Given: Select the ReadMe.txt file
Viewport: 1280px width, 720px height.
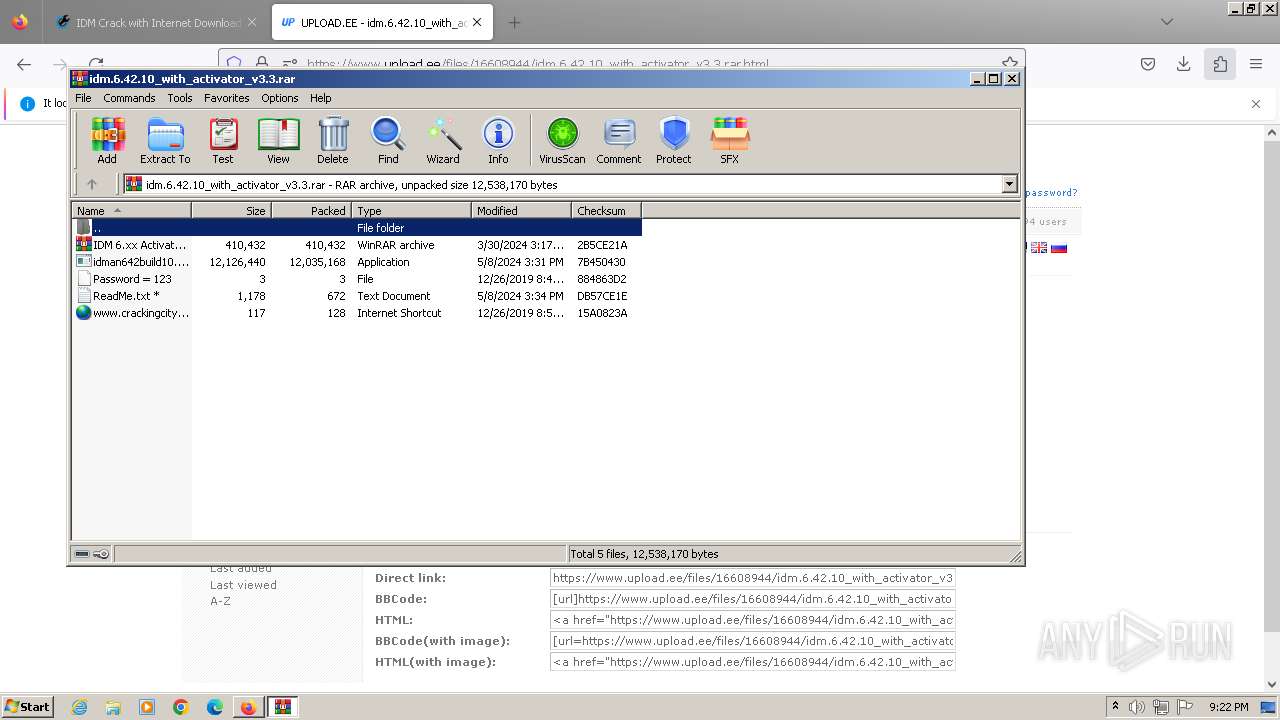Looking at the screenshot, I should click(x=357, y=296).
